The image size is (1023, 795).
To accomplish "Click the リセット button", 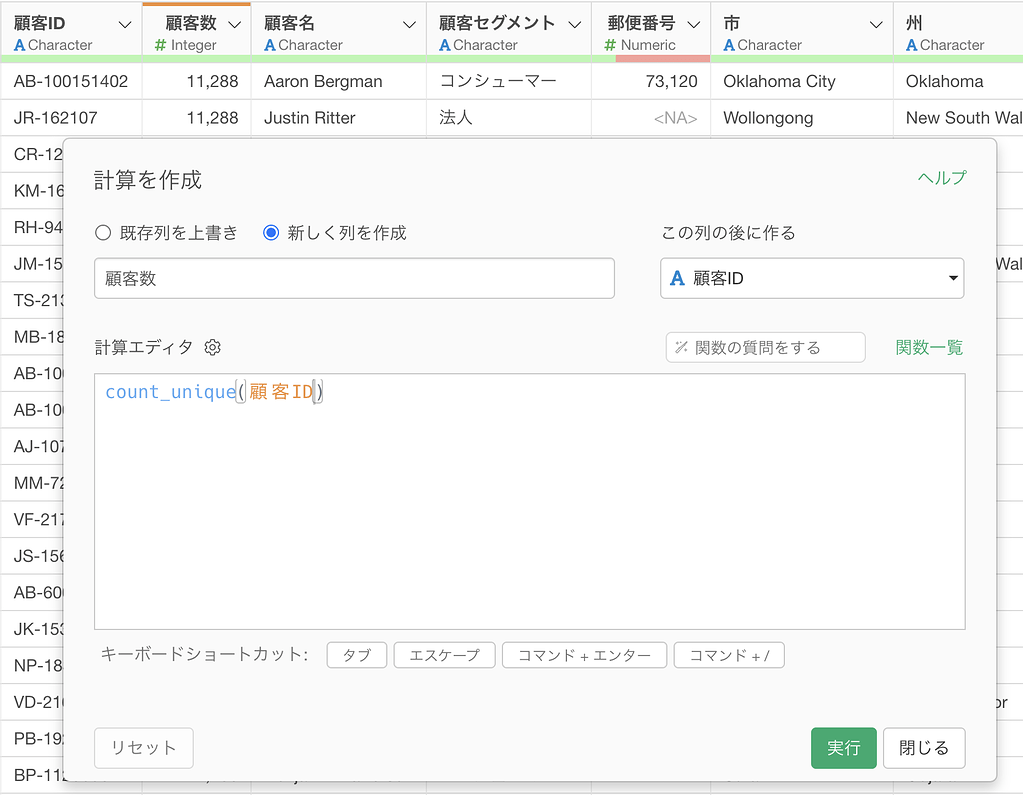I will click(144, 748).
